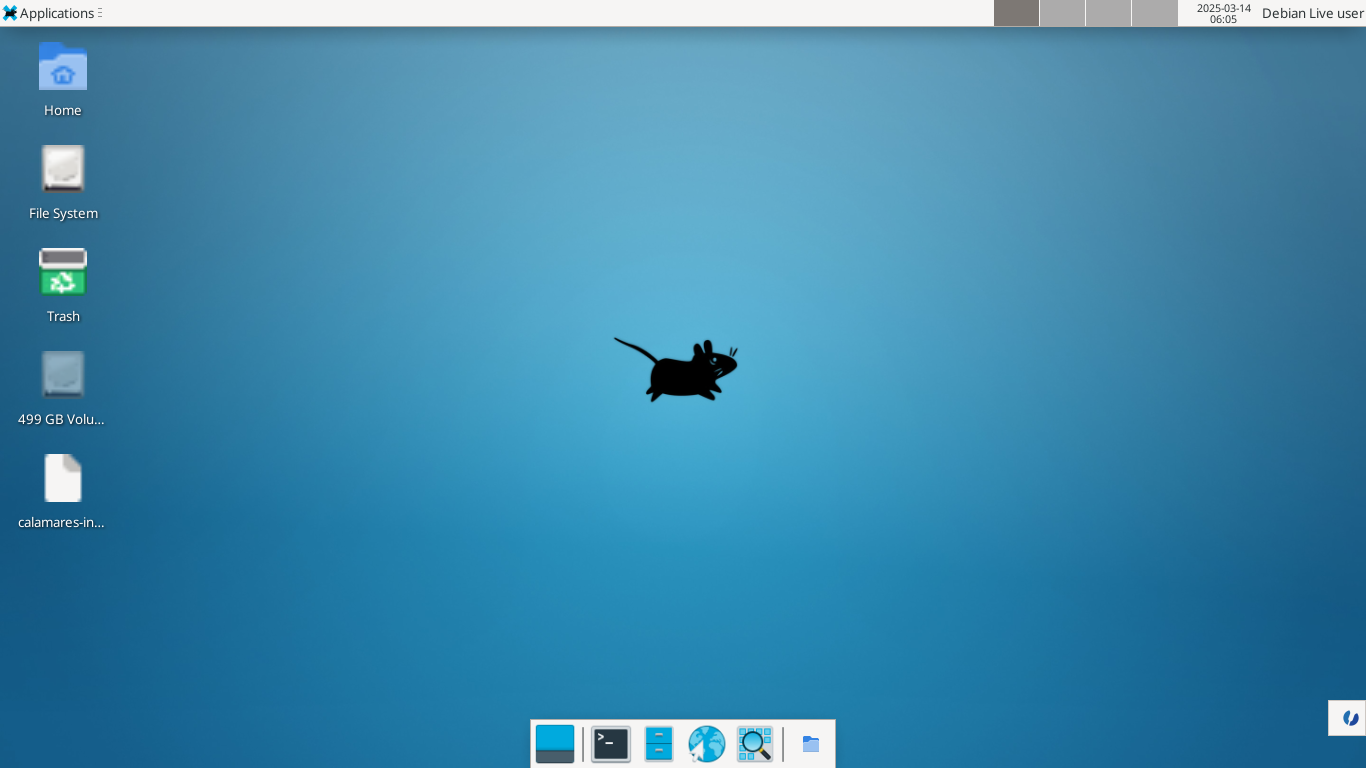Switch to the first workspace in the switcher

point(1016,13)
